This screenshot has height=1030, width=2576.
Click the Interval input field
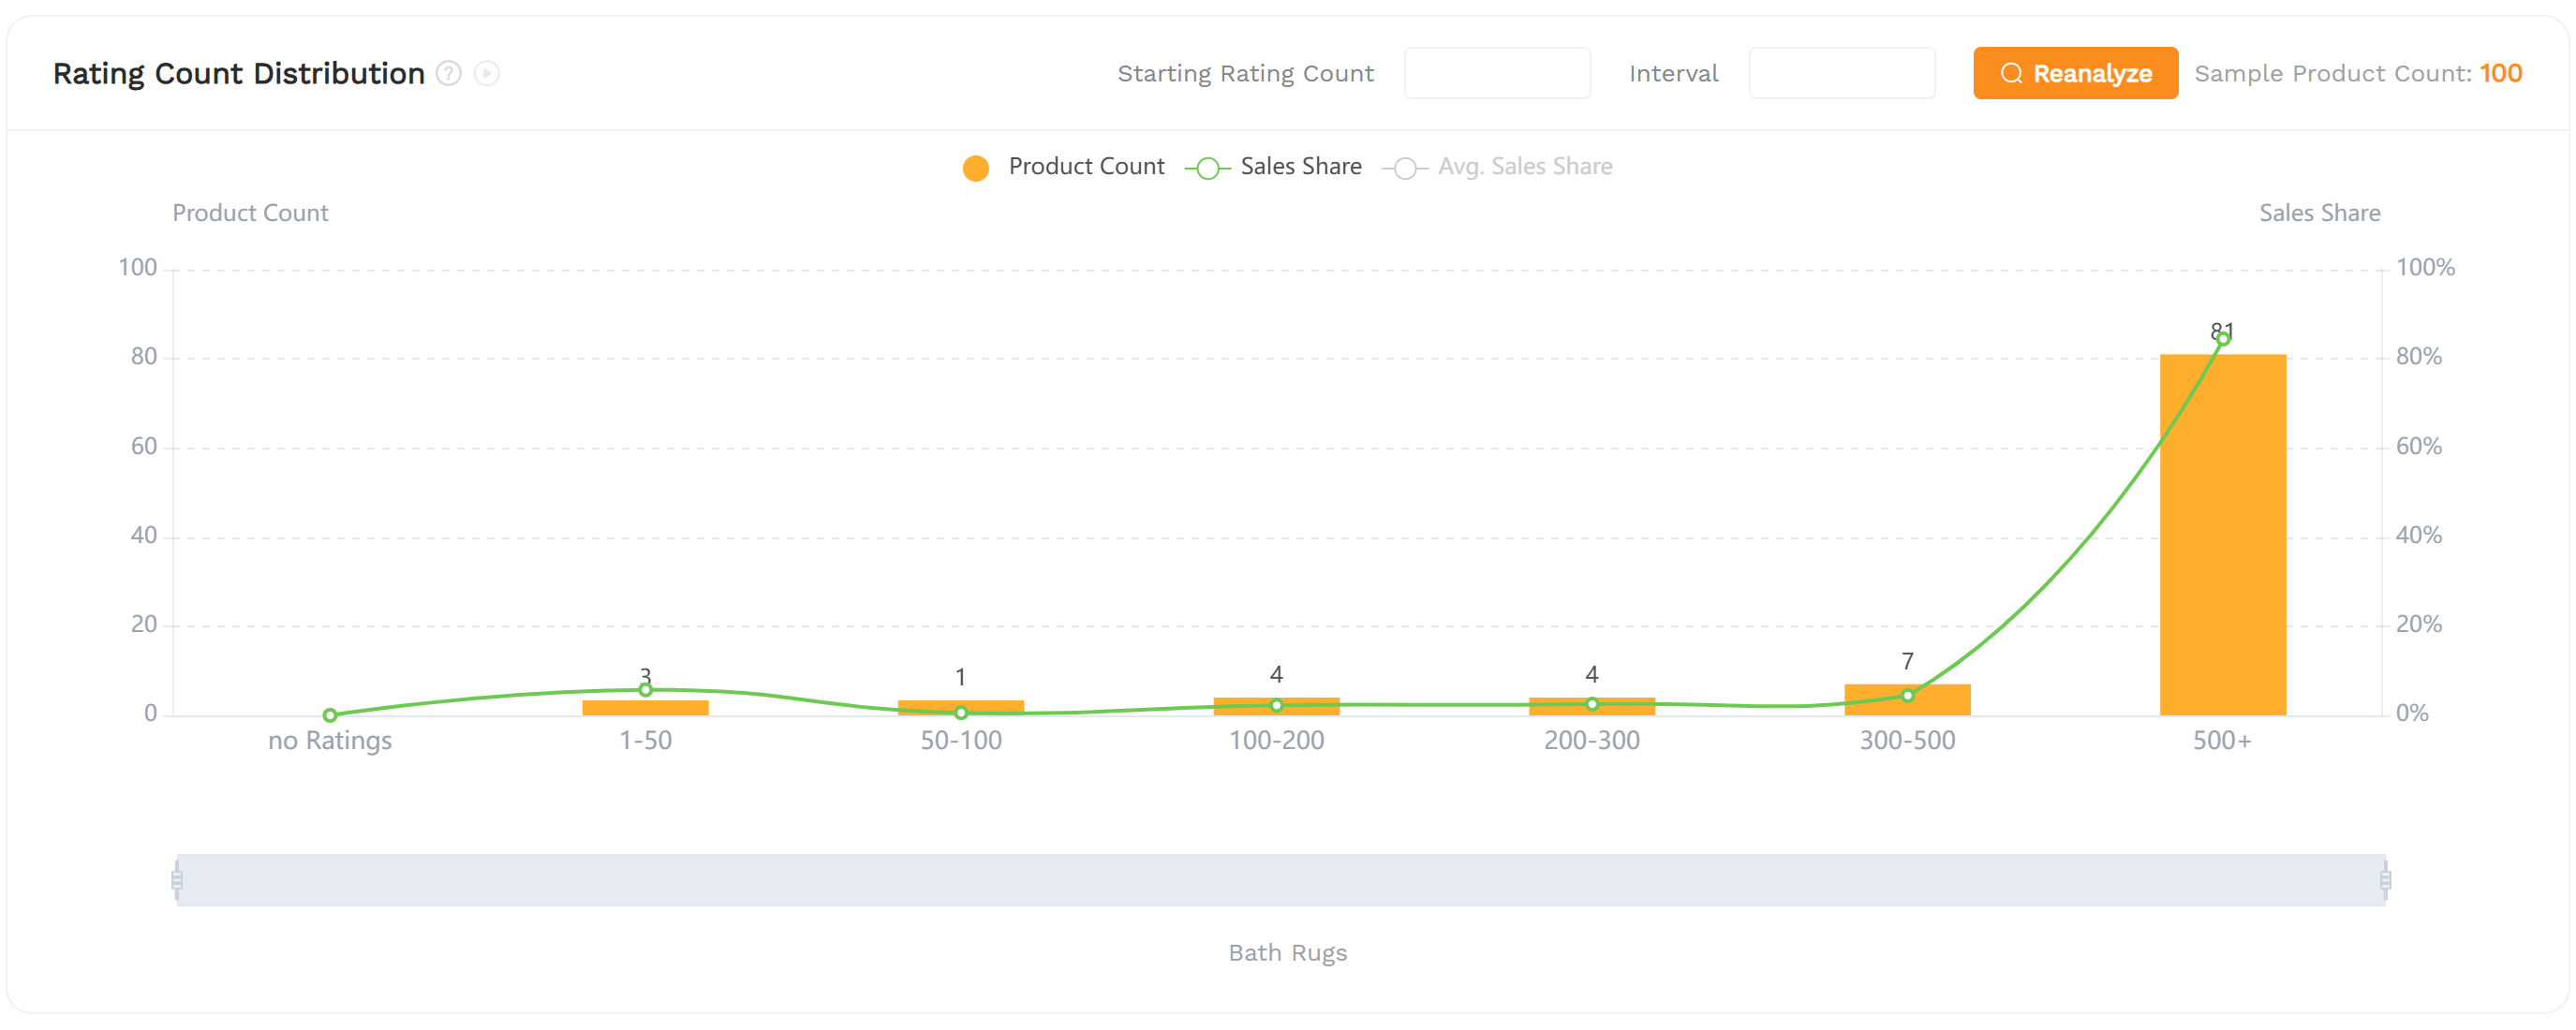point(1841,73)
